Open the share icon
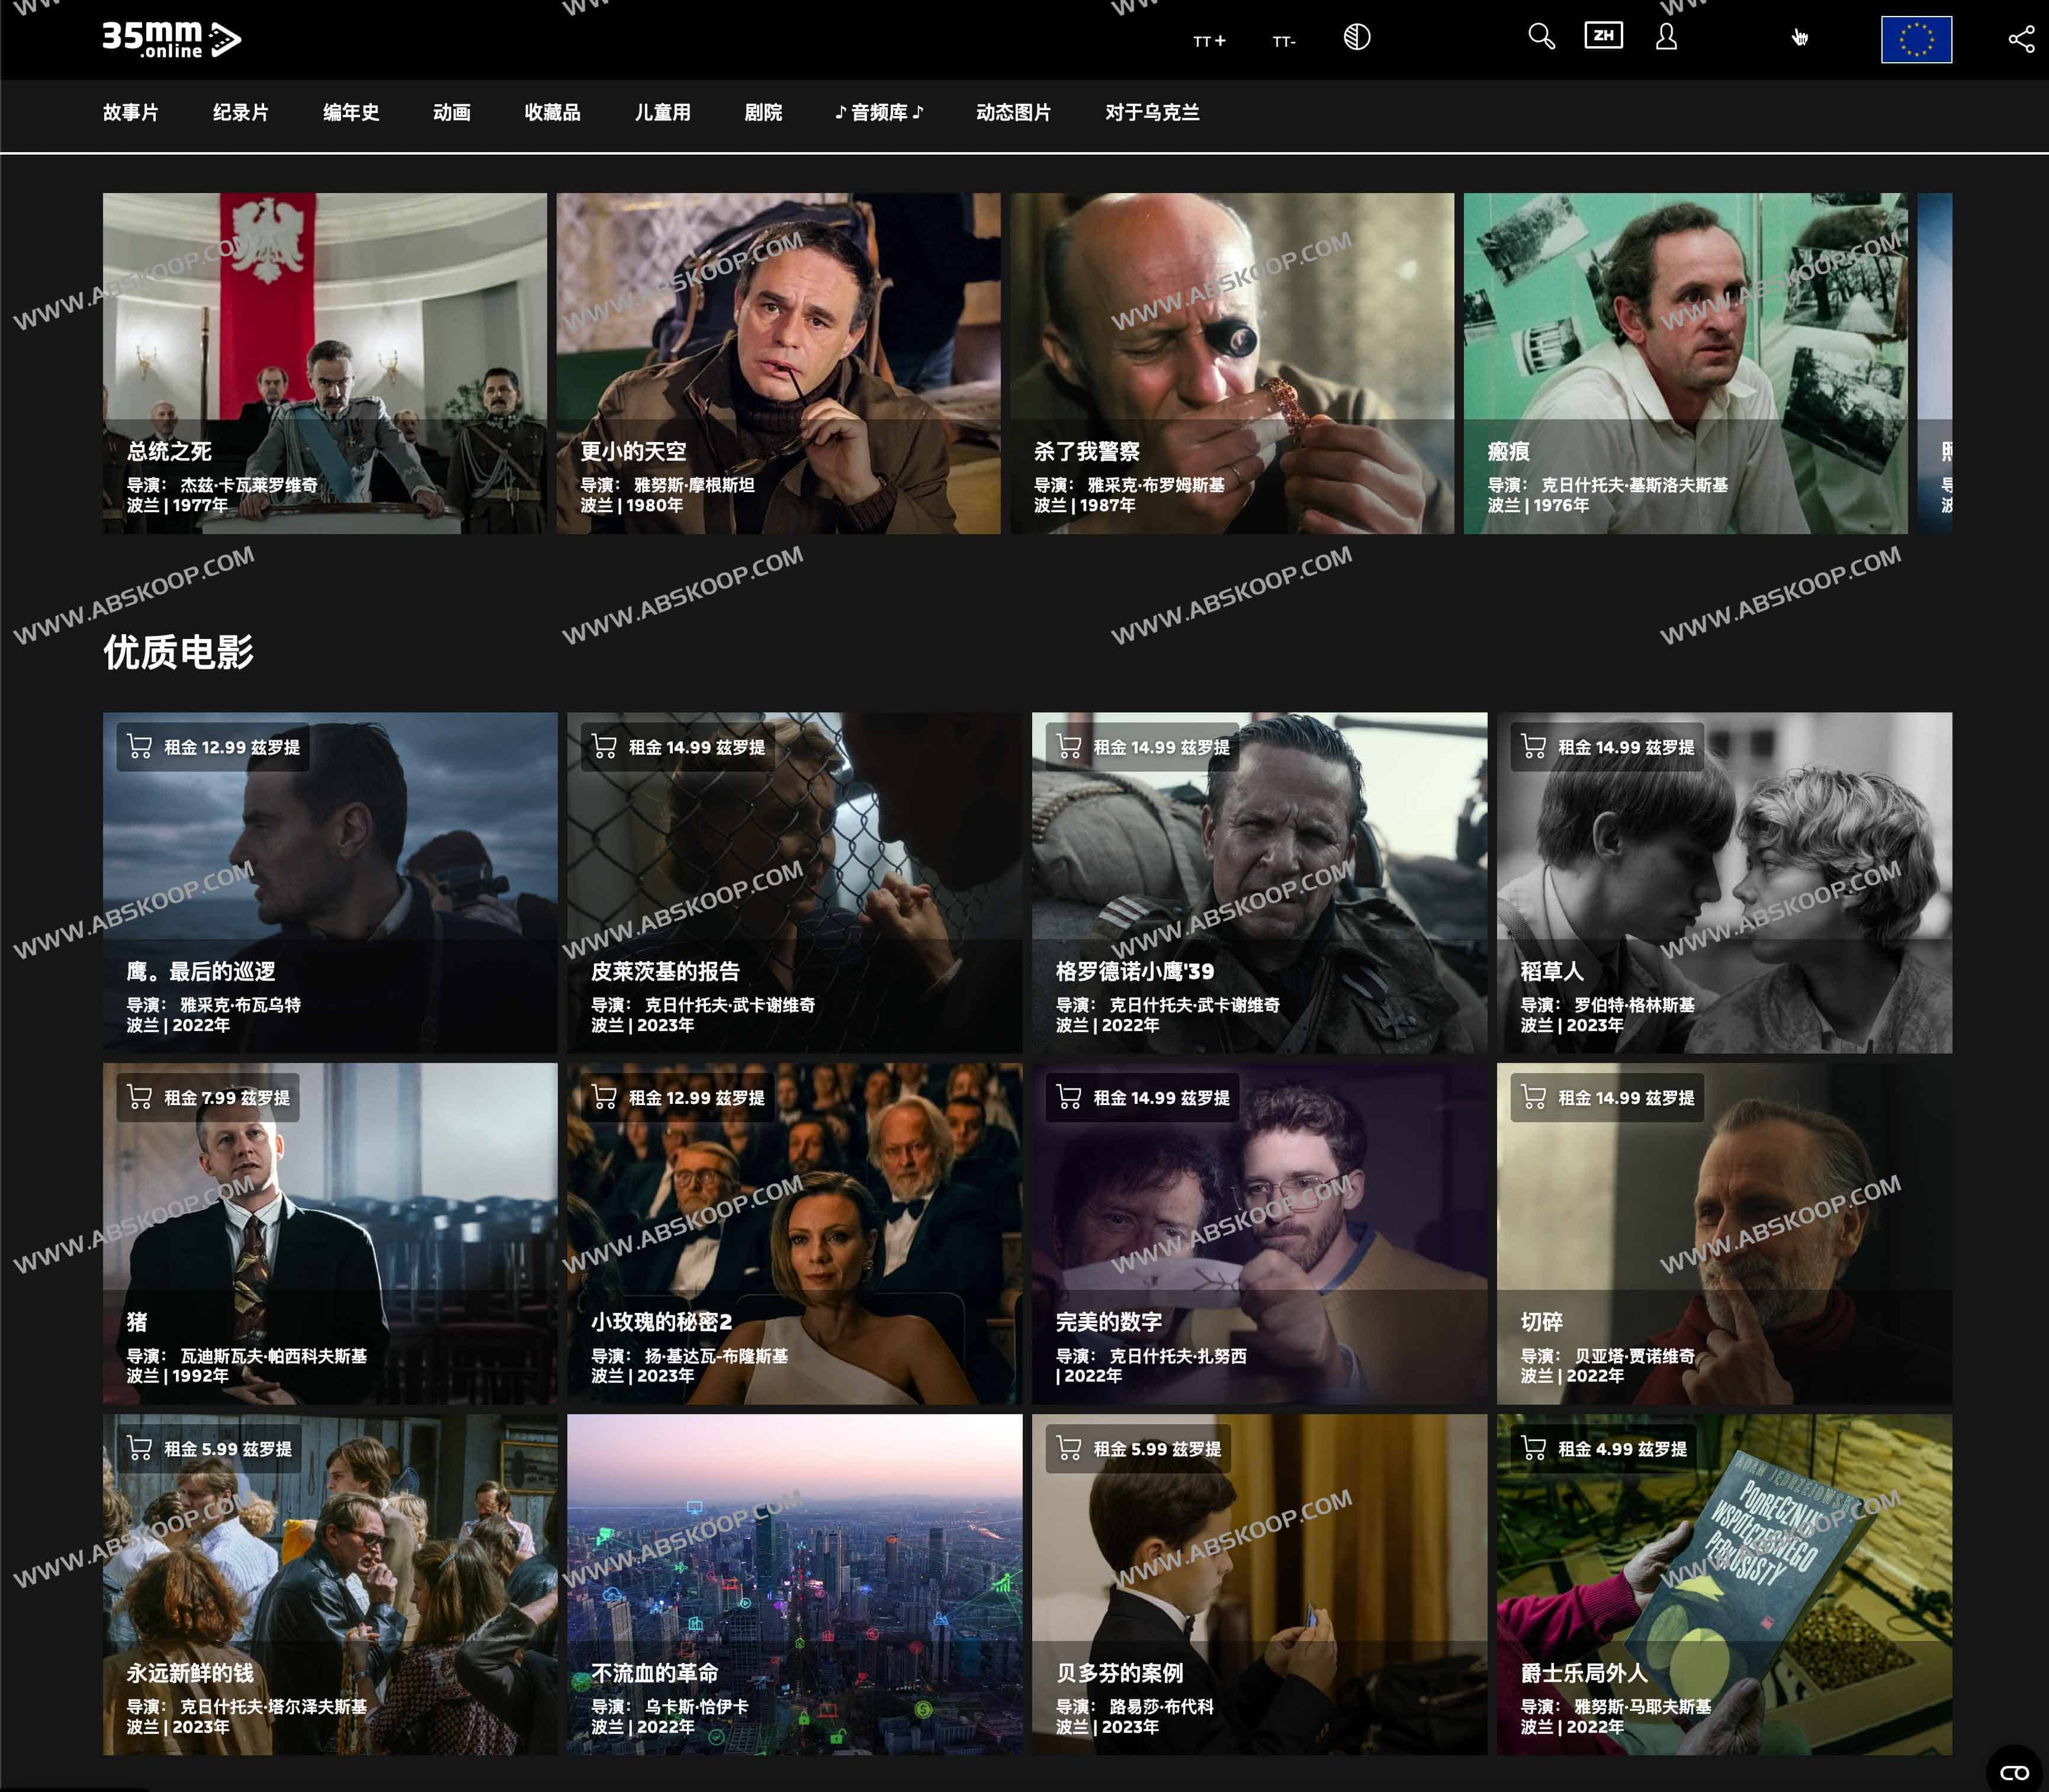This screenshot has height=1792, width=2049. pos(2021,39)
